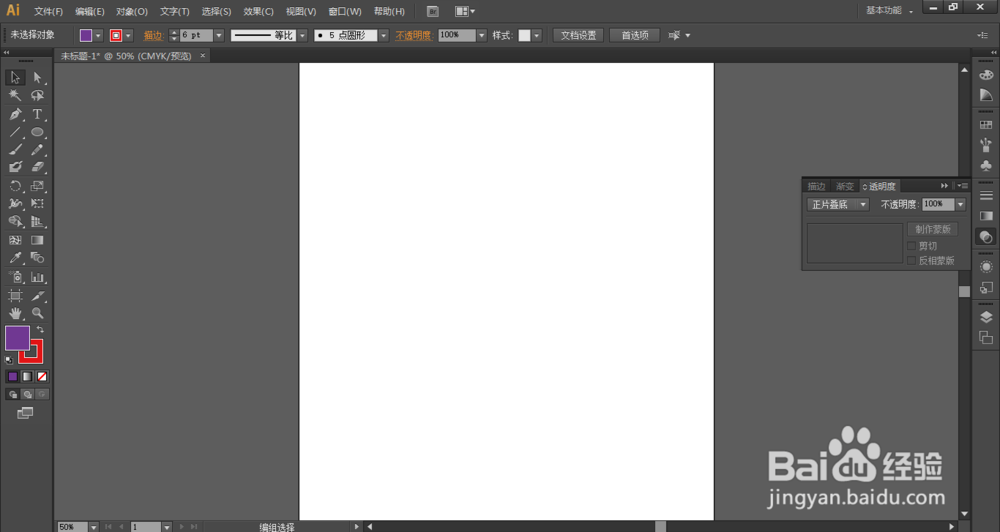This screenshot has height=532, width=1000.
Task: Open the 正片叠底 blend mode dropdown
Action: (837, 205)
